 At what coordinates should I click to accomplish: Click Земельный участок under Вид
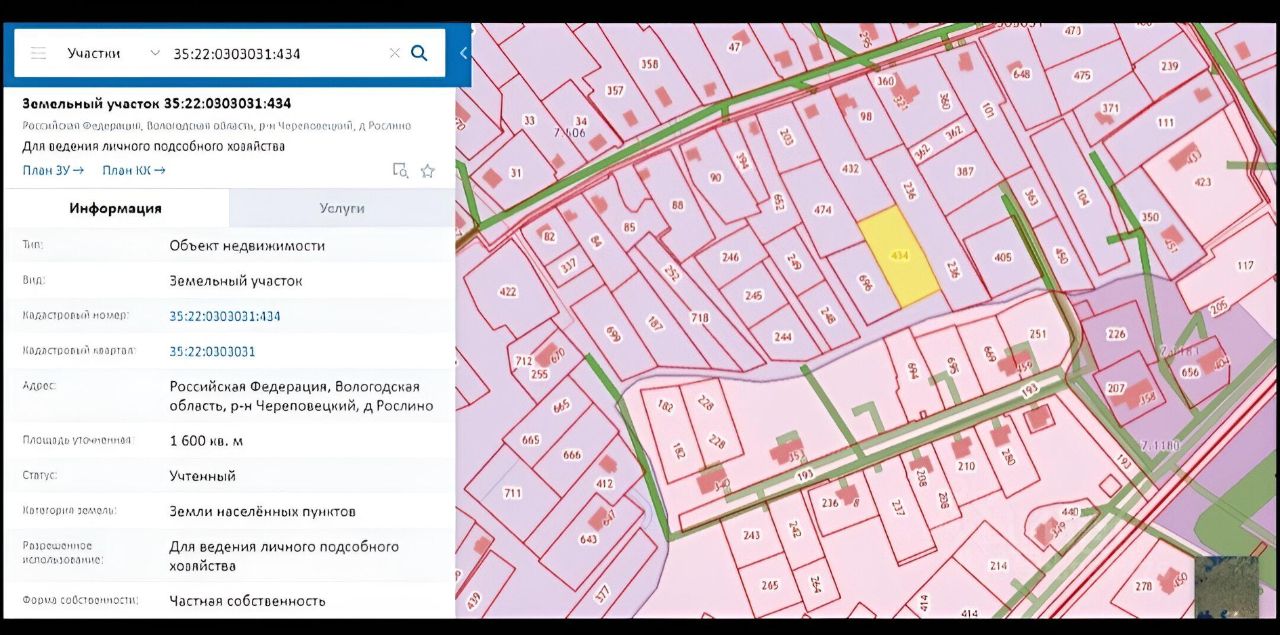(236, 281)
